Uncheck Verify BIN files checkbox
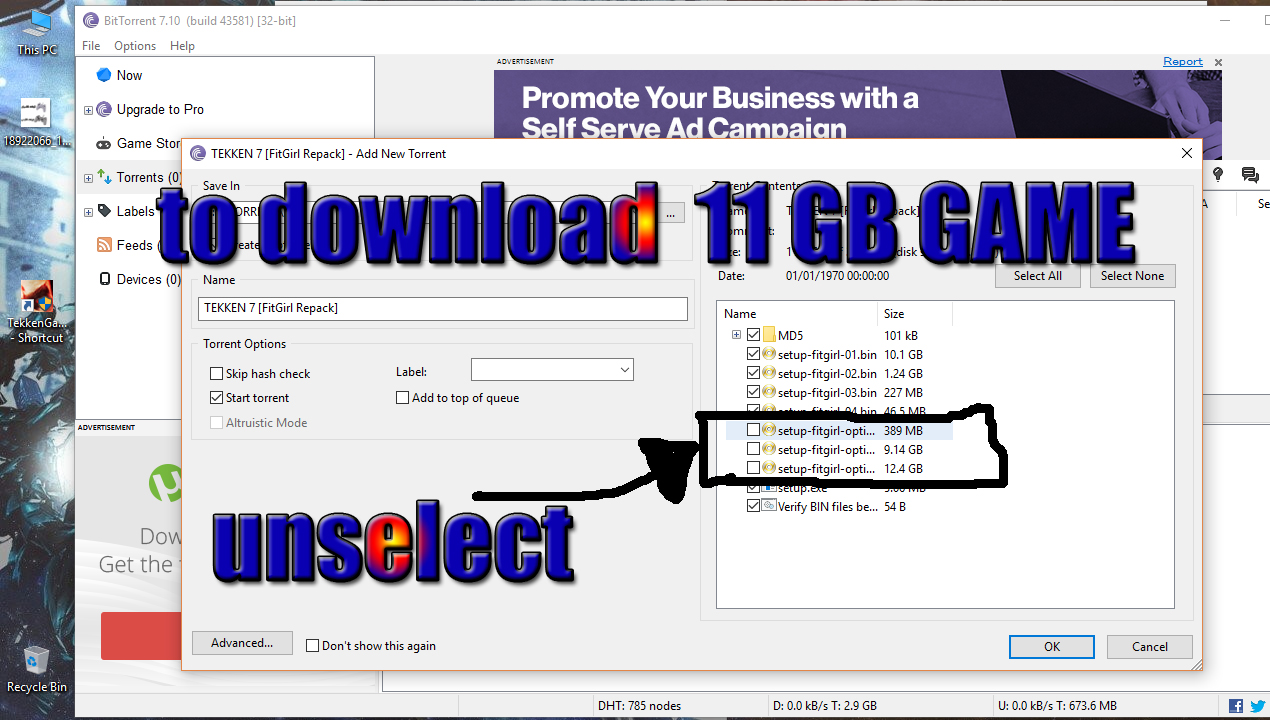 pyautogui.click(x=753, y=506)
